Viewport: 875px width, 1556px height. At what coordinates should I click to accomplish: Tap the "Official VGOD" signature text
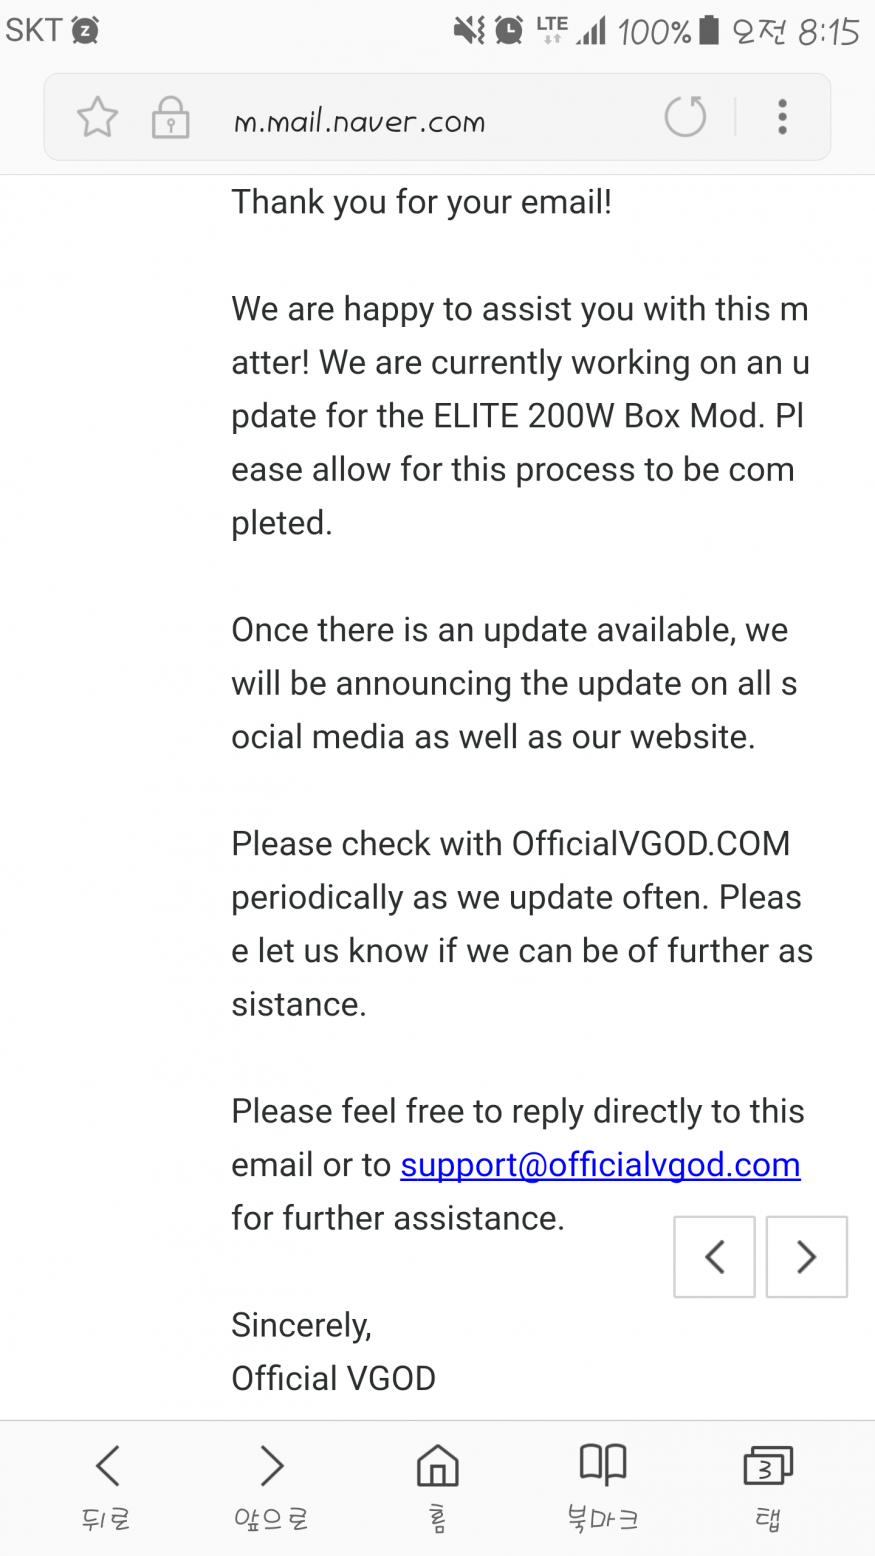[x=333, y=1378]
